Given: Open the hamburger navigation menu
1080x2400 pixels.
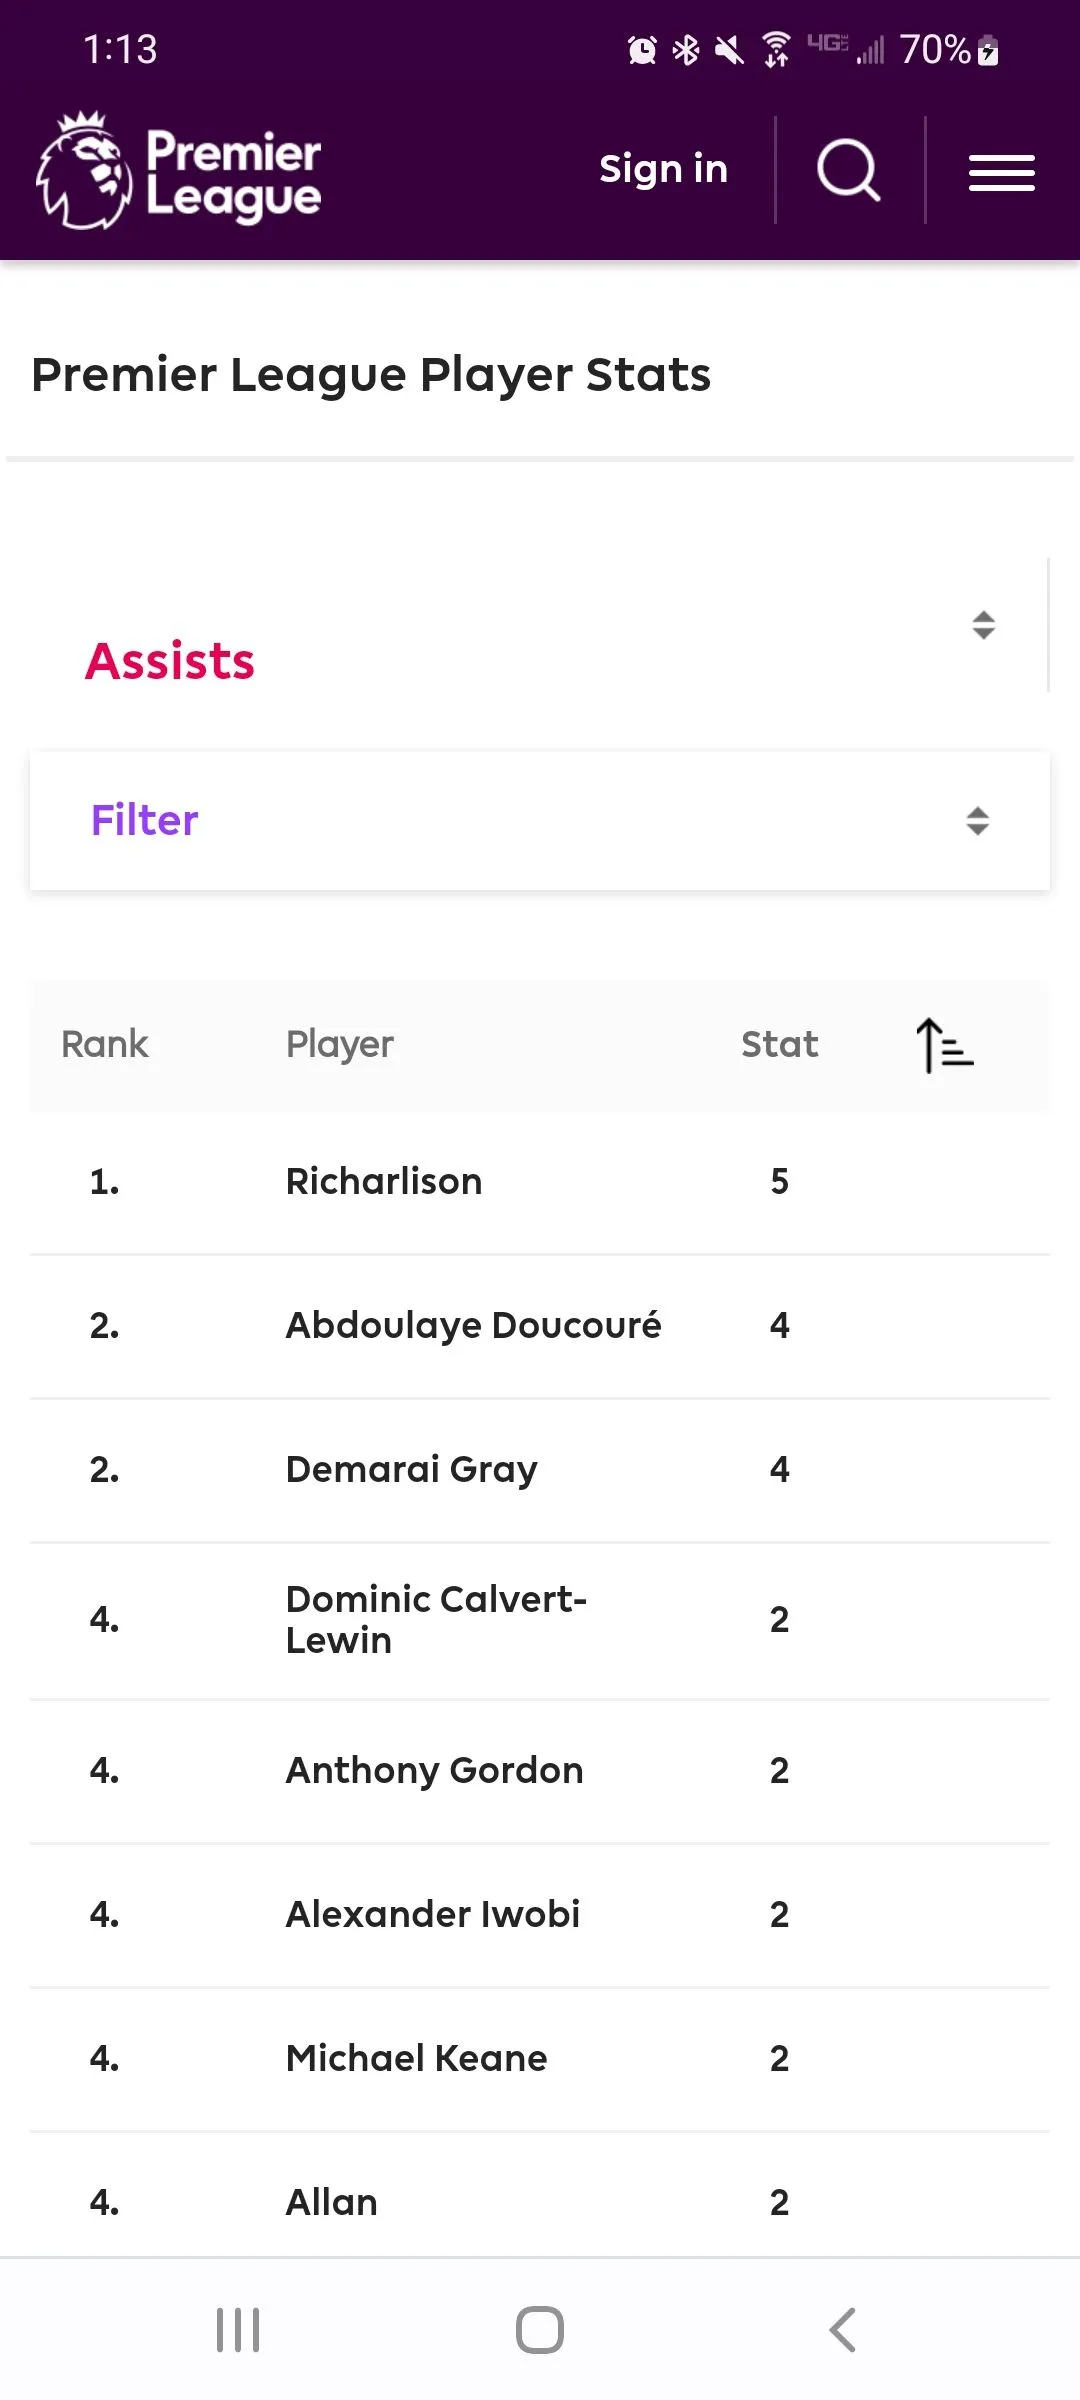Looking at the screenshot, I should coord(1001,172).
